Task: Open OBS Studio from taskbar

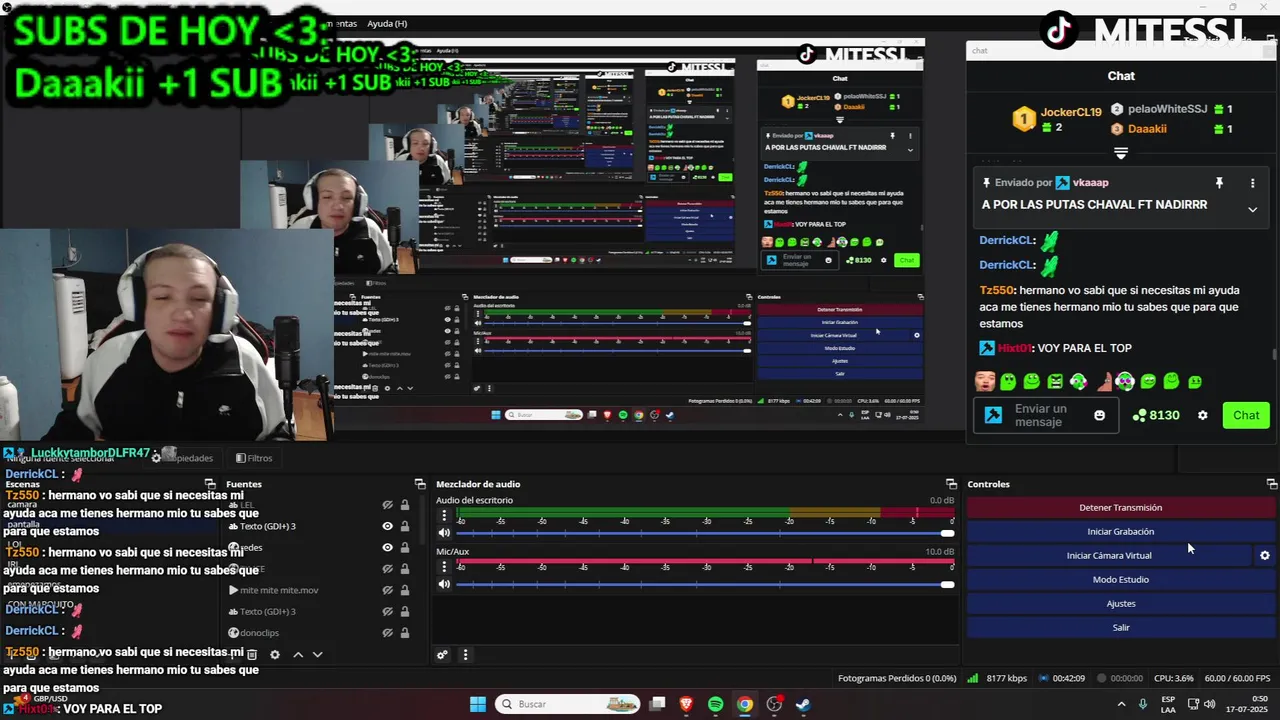Action: (774, 704)
